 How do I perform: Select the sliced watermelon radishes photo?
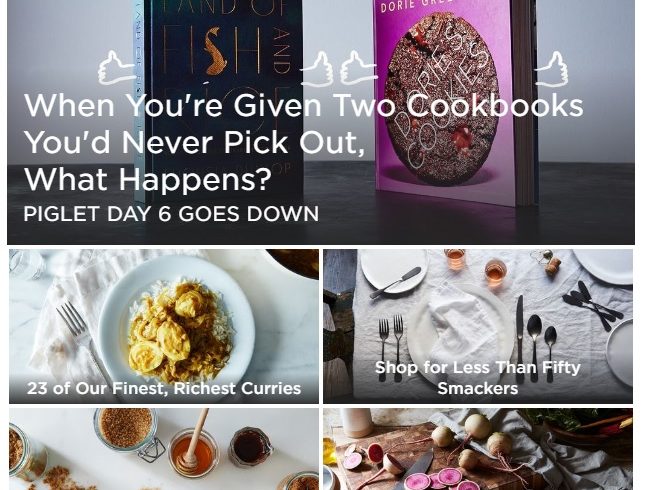pyautogui.click(x=478, y=449)
